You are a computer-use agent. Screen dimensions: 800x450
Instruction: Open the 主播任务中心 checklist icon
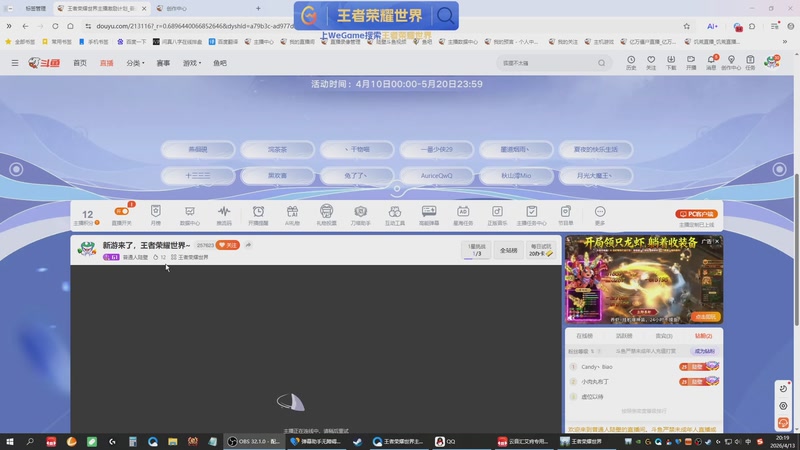[x=532, y=215]
